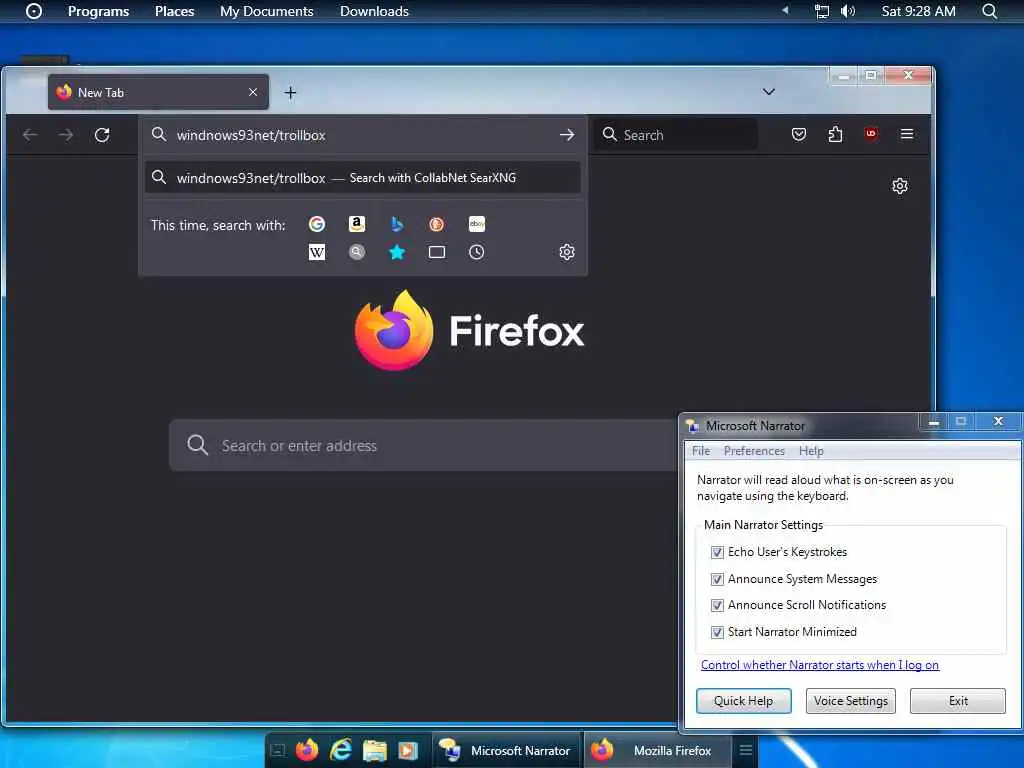The image size is (1024, 768).
Task: Select Amazon search engine icon
Action: pyautogui.click(x=357, y=224)
